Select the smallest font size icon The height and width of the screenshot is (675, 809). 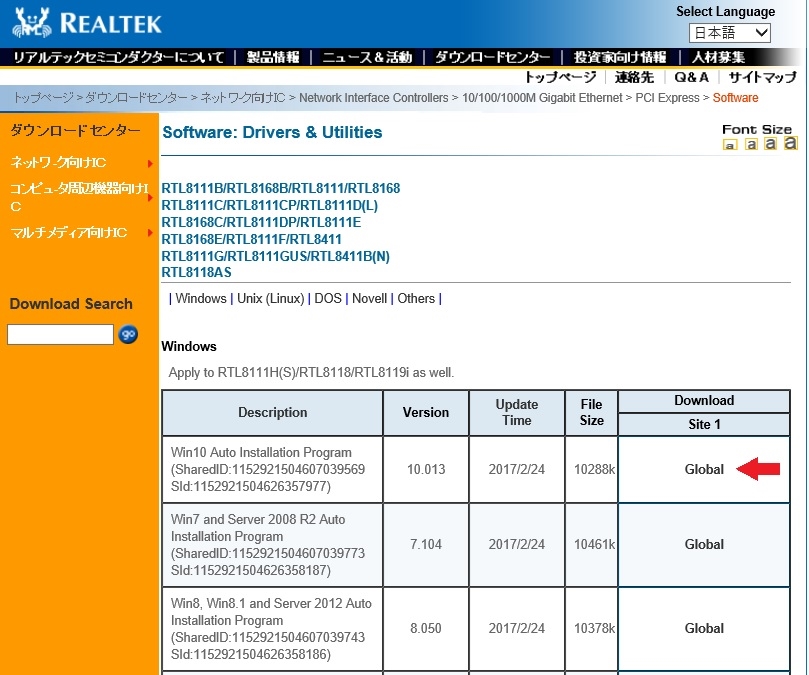(x=730, y=145)
